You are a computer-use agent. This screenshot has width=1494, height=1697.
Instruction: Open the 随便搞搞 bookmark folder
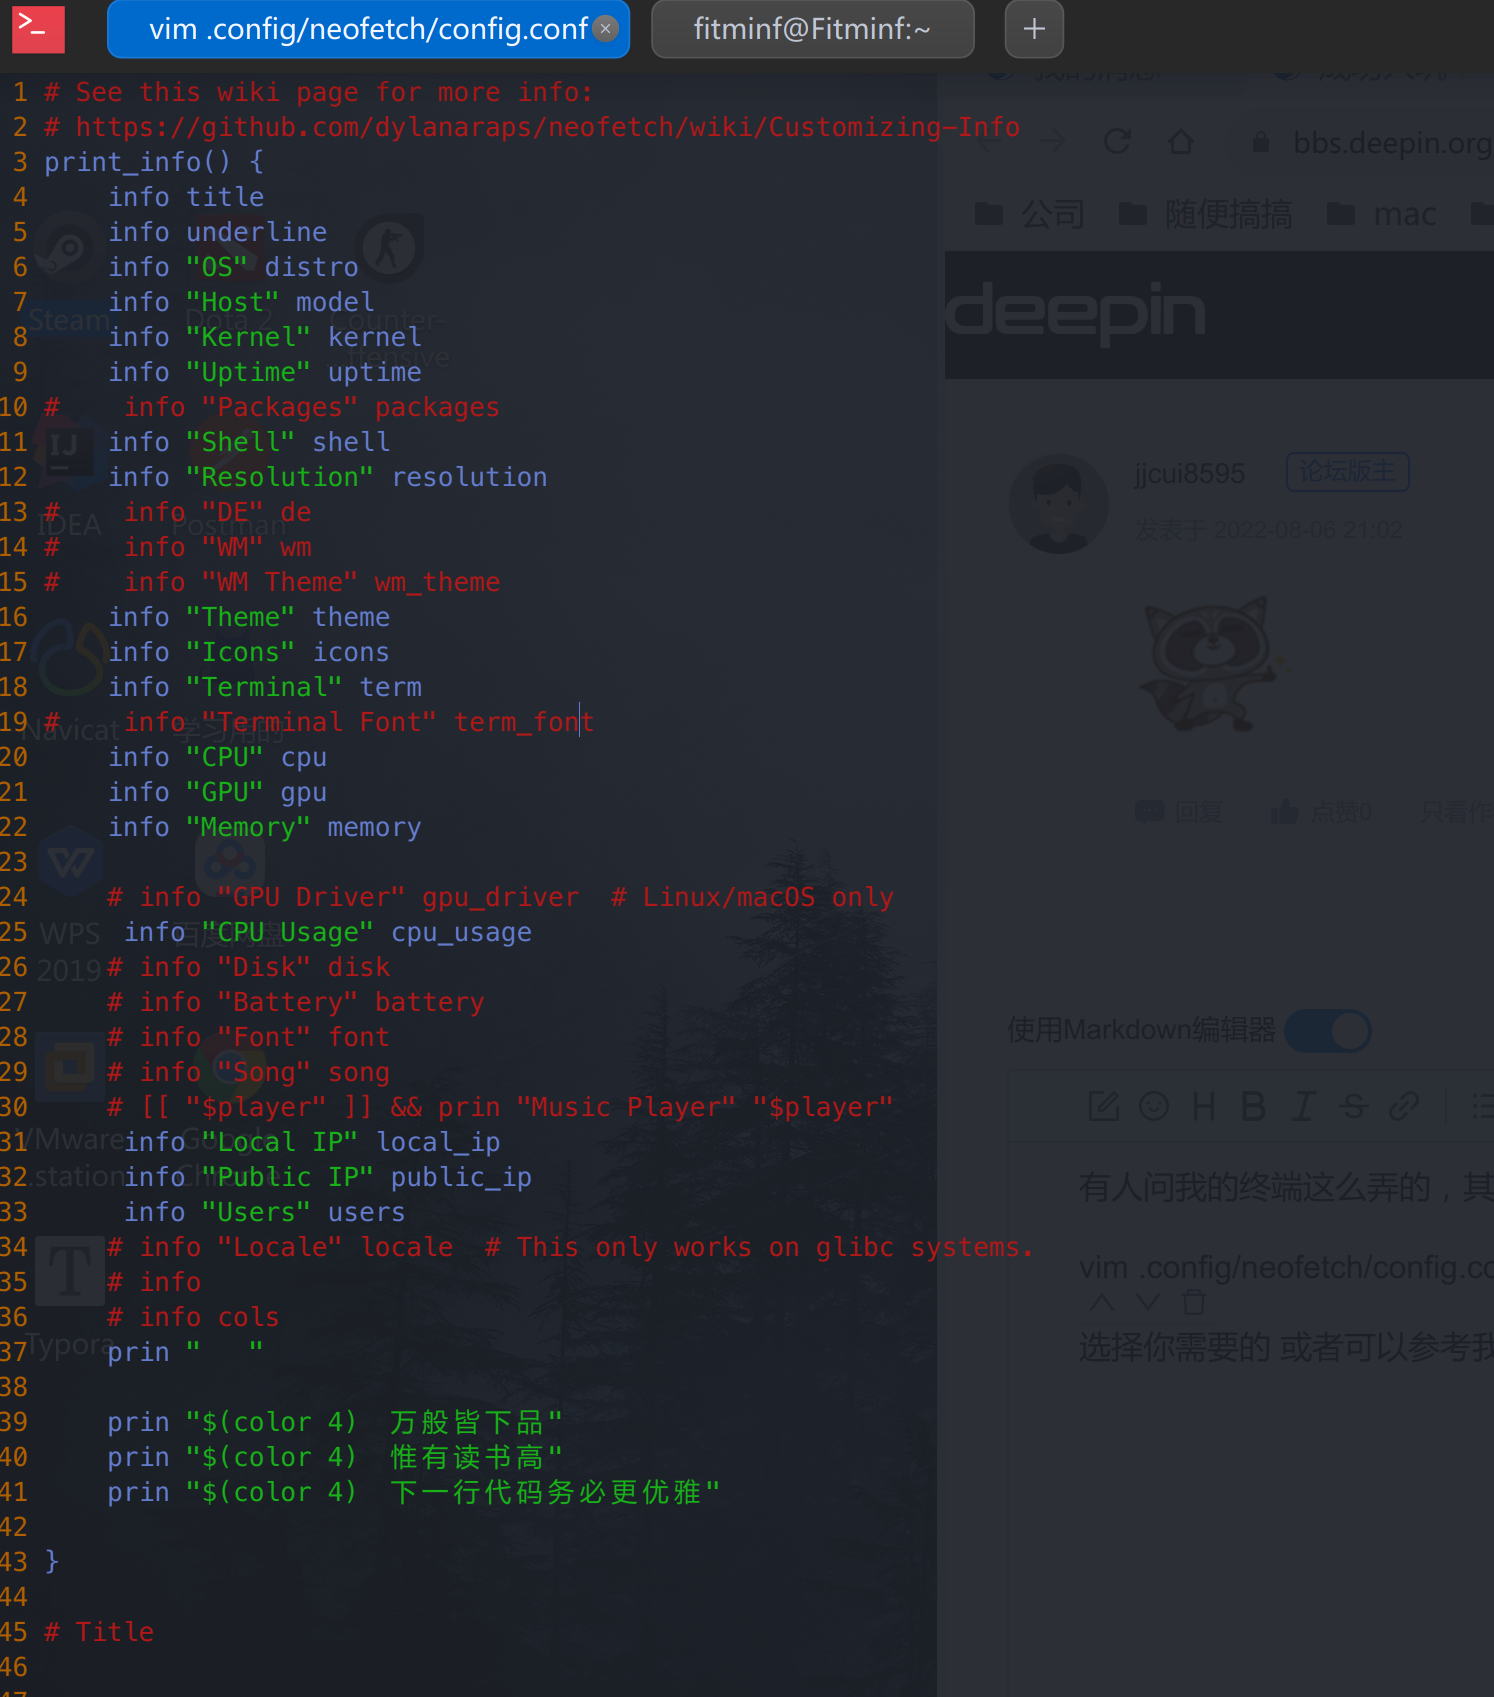(x=1205, y=214)
